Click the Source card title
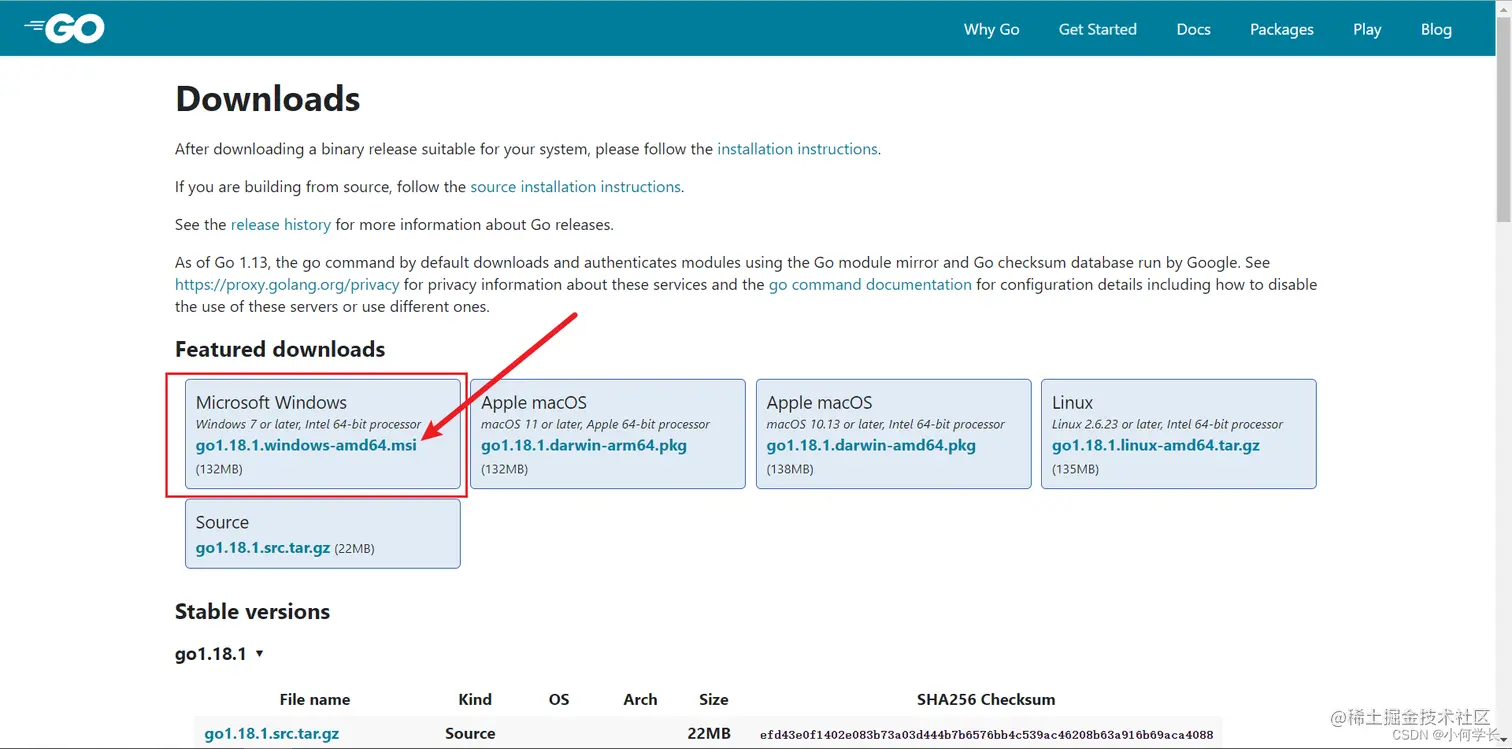 click(222, 522)
